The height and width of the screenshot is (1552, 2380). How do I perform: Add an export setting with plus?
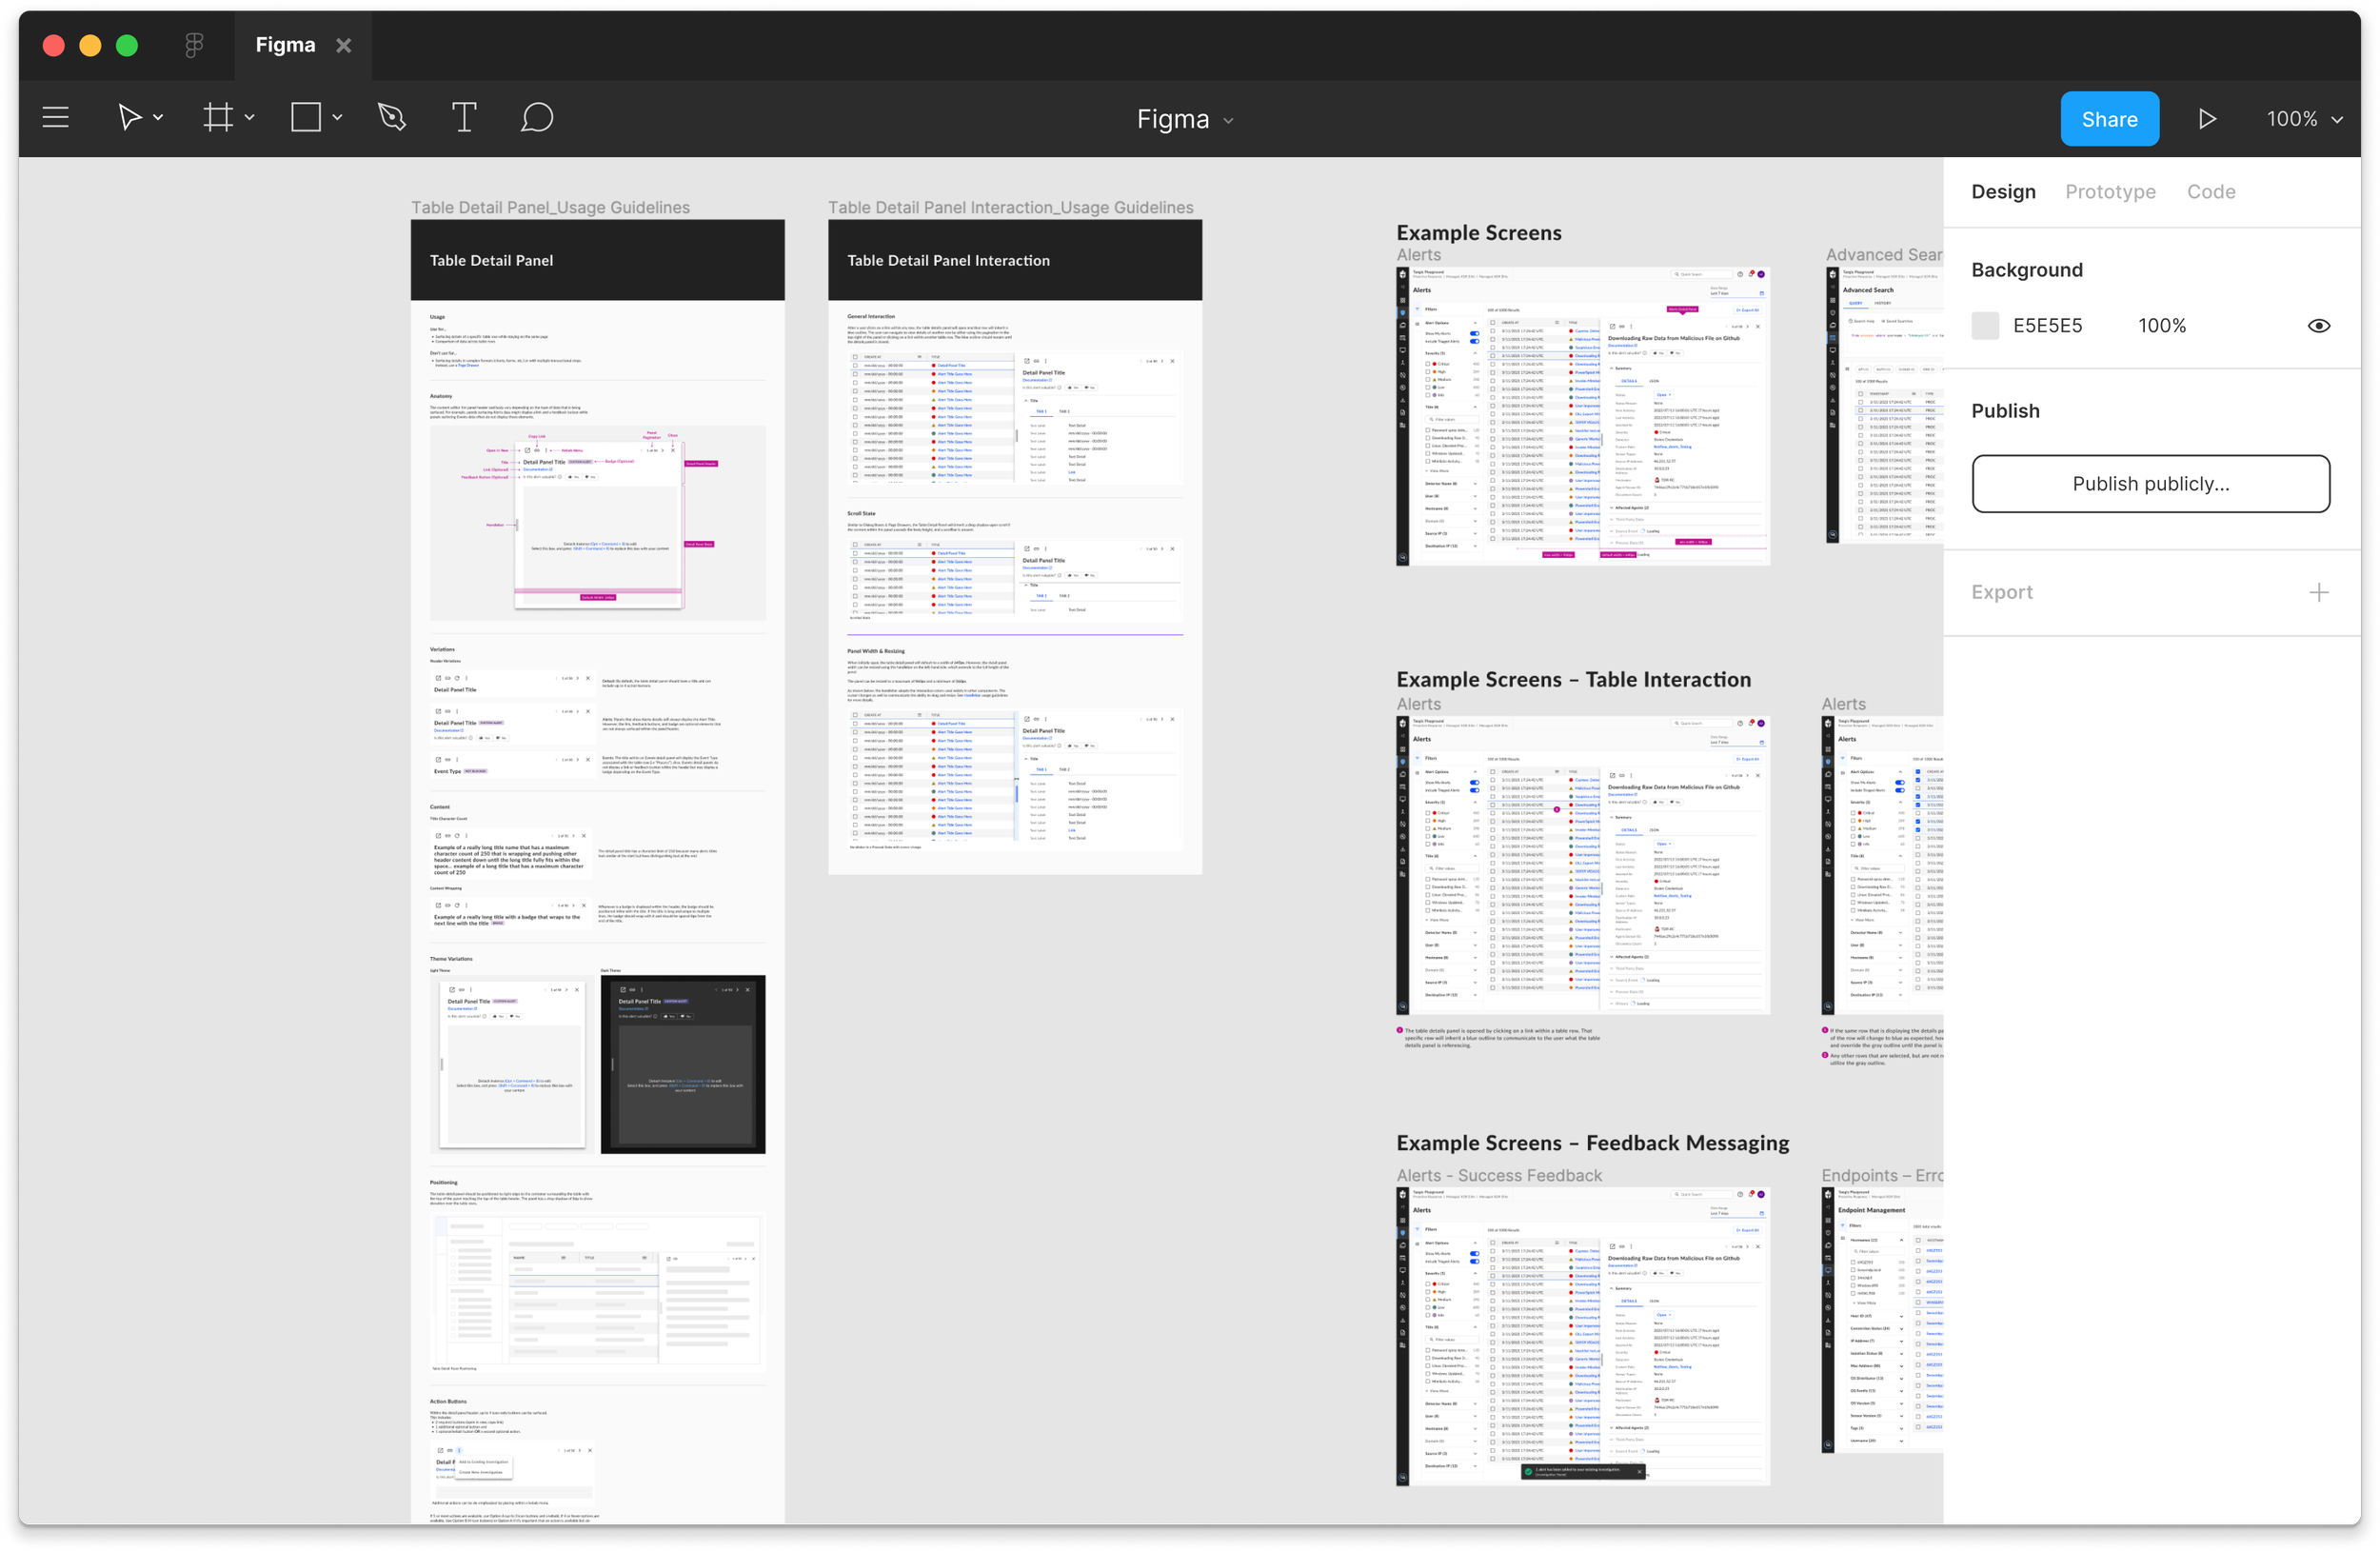(x=2318, y=593)
